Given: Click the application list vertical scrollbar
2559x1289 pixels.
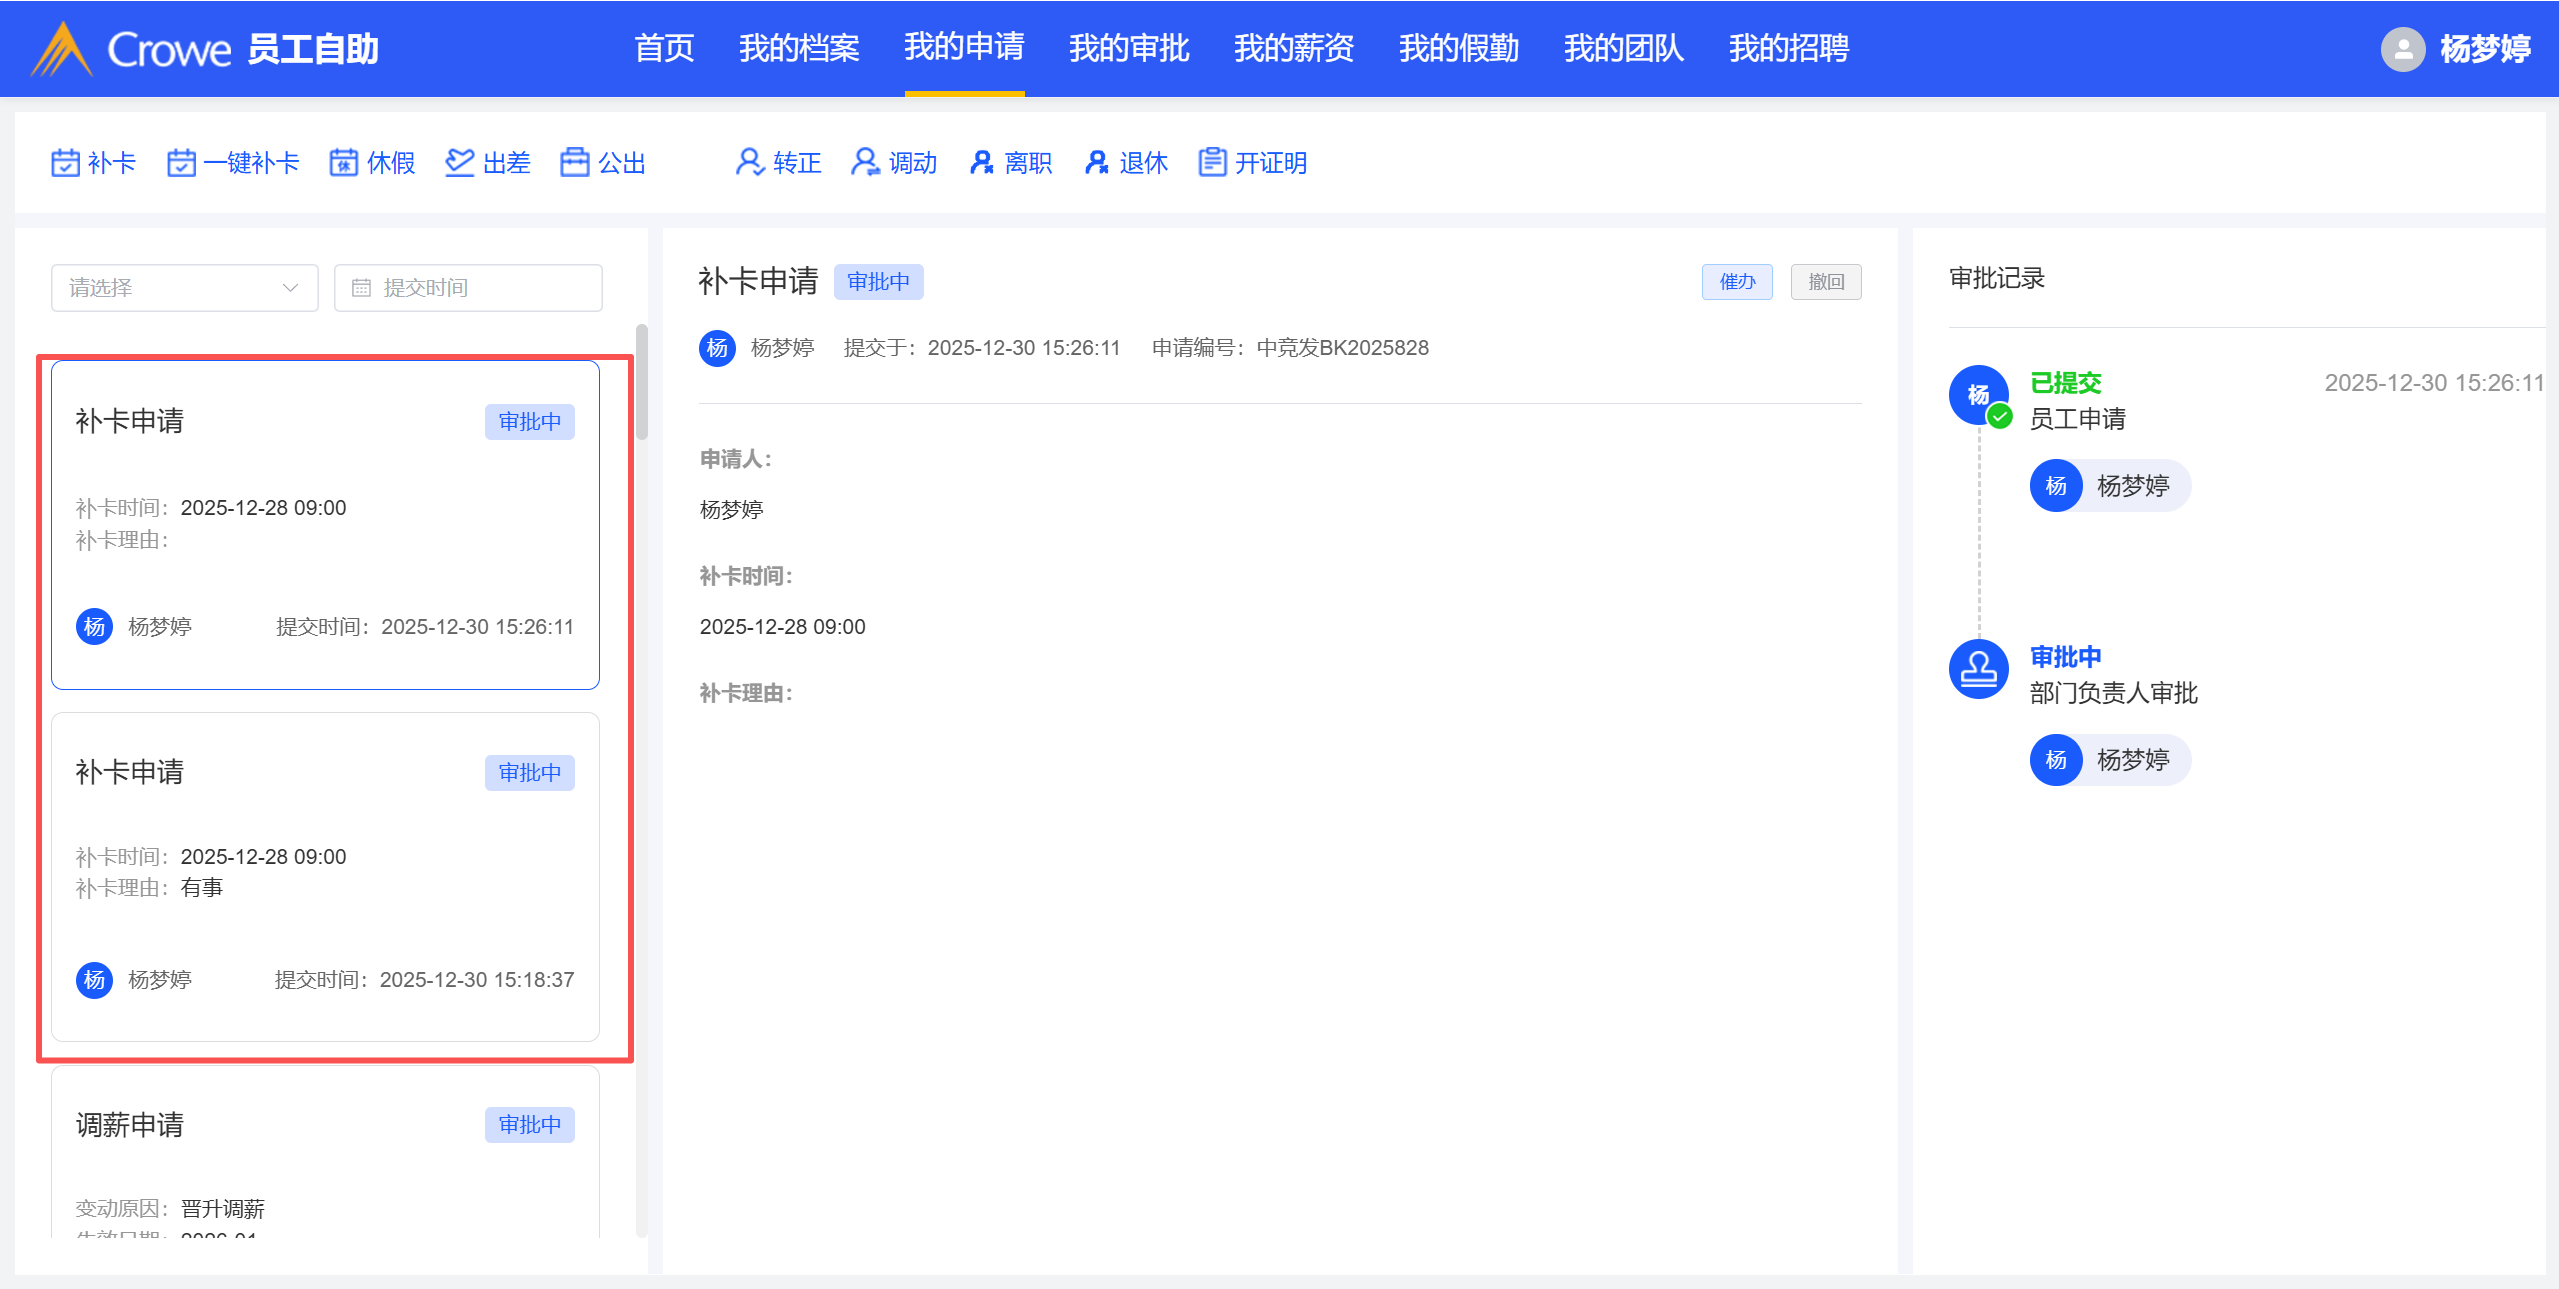Looking at the screenshot, I should [642, 384].
